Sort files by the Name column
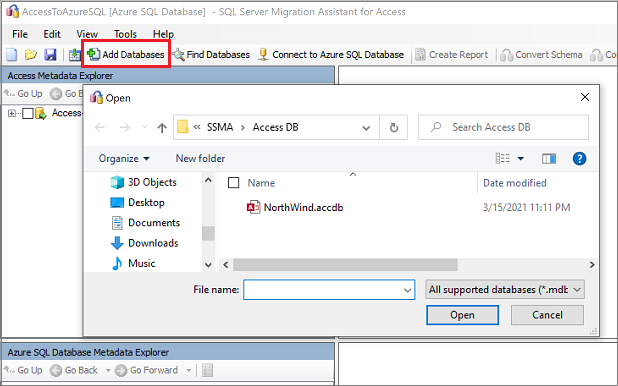This screenshot has width=618, height=386. [261, 183]
